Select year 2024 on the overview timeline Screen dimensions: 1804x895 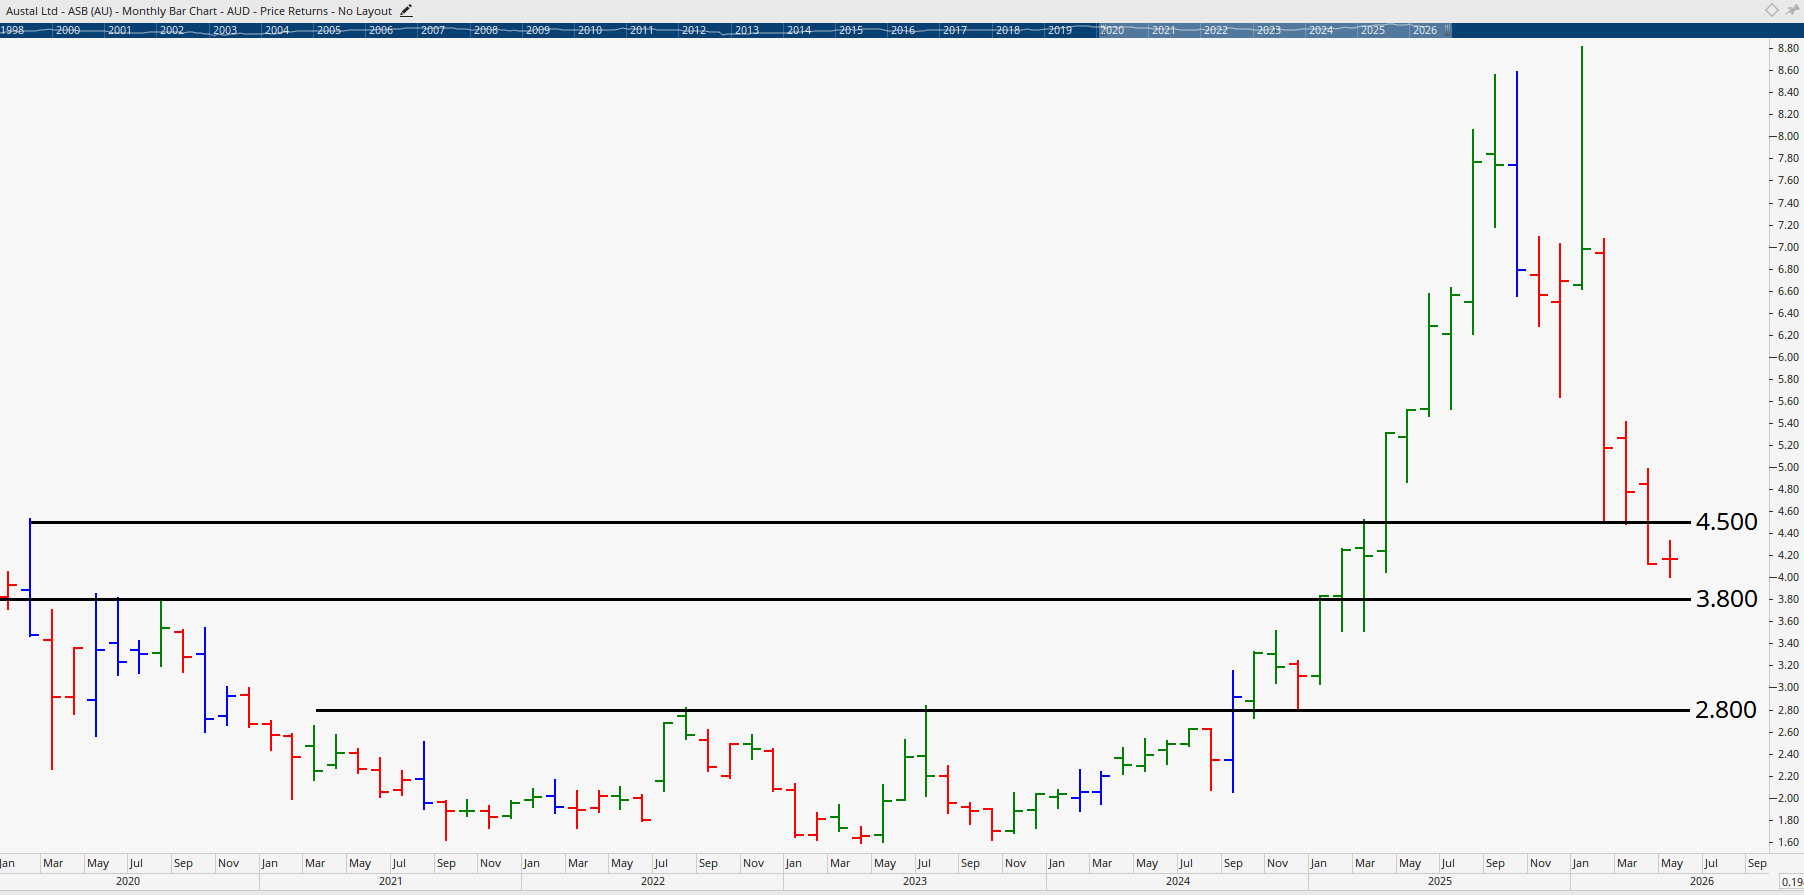coord(1321,30)
